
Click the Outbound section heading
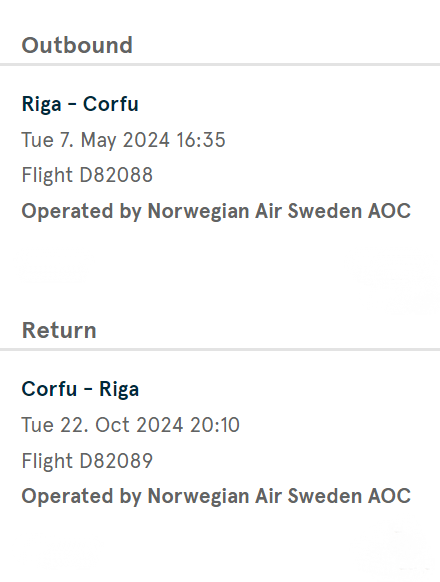click(x=77, y=45)
